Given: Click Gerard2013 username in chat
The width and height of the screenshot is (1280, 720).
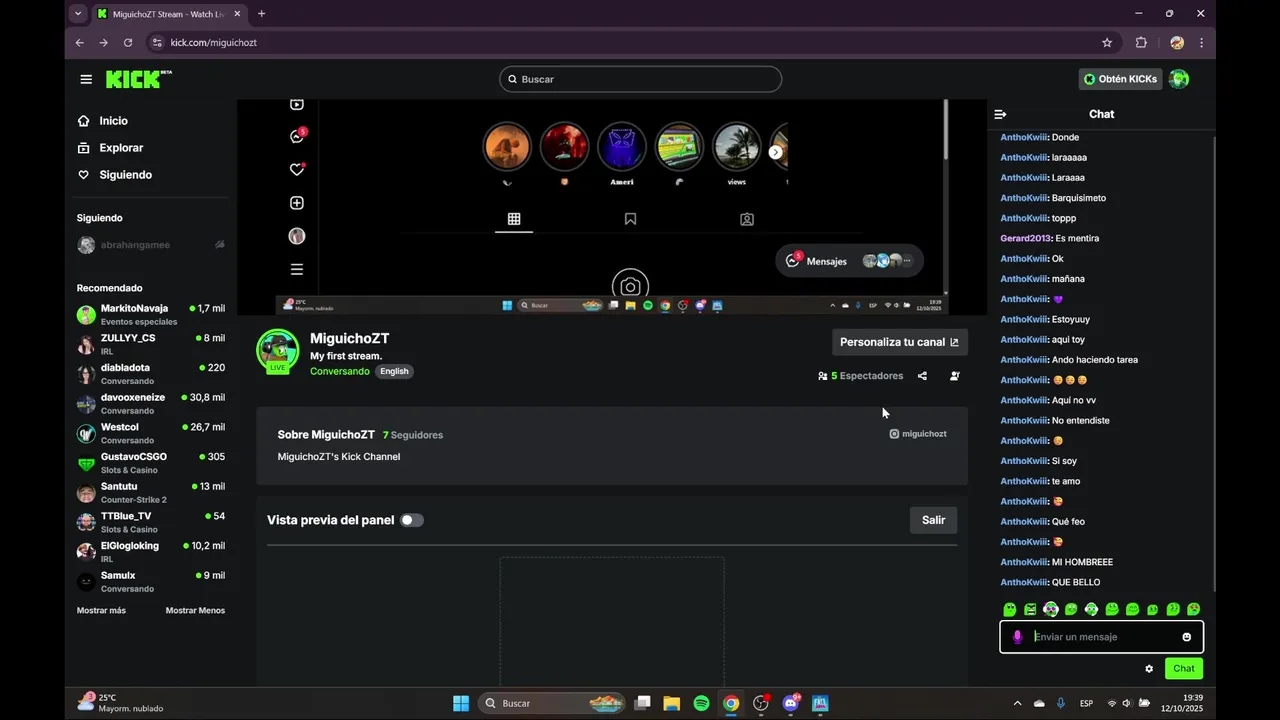Looking at the screenshot, I should (1025, 238).
